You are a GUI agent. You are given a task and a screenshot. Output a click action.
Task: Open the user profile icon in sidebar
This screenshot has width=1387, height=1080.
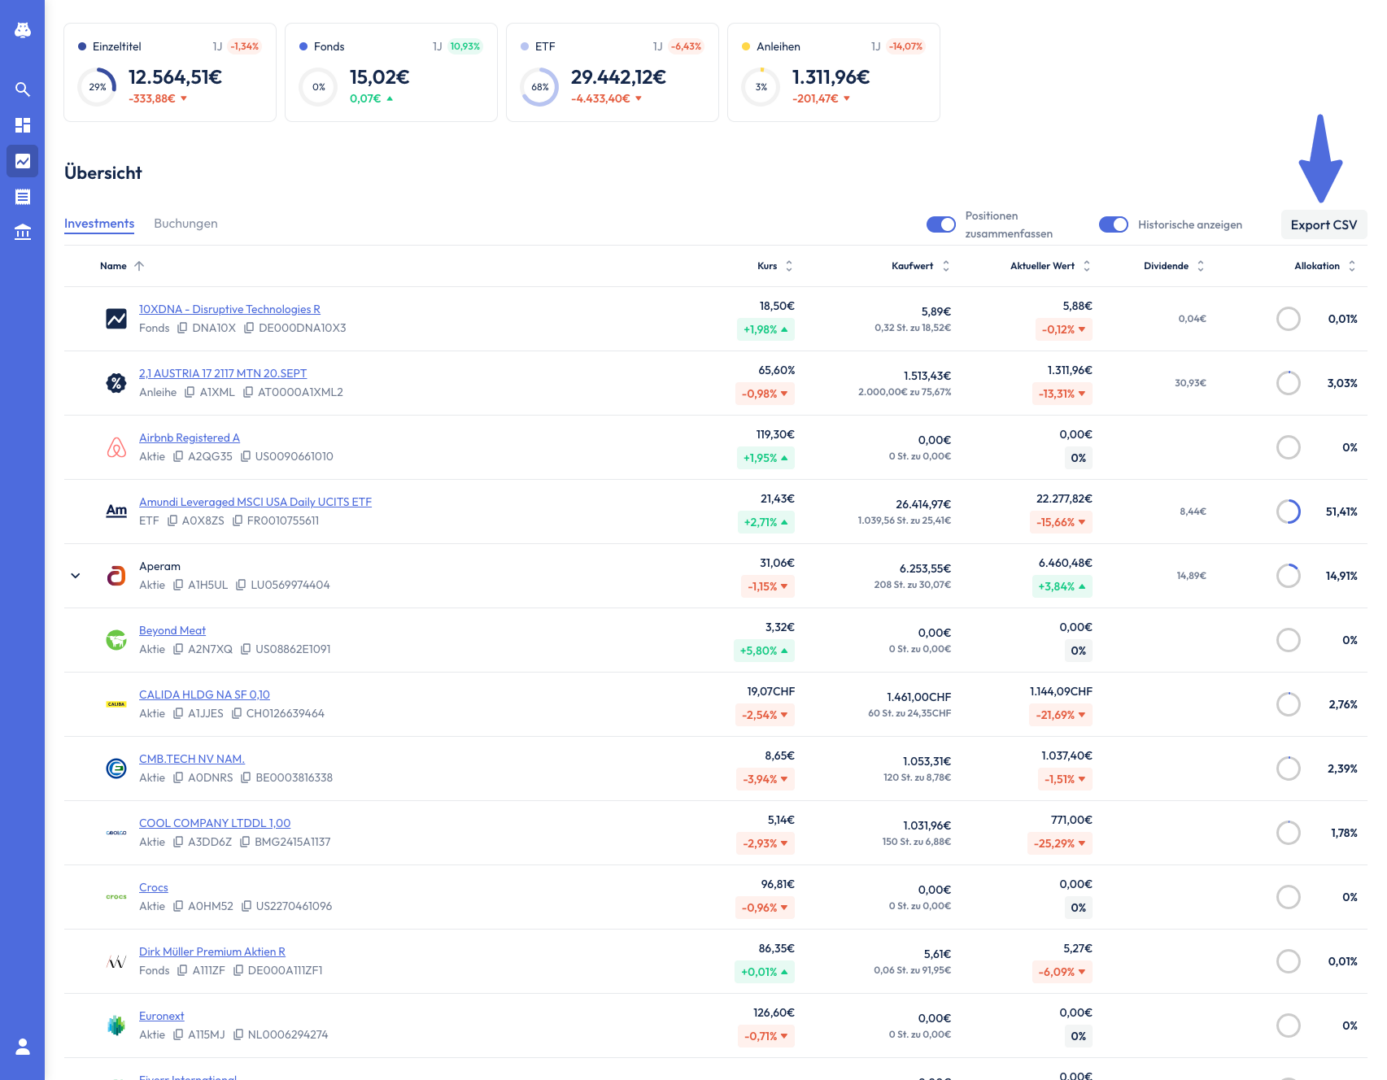coord(22,1047)
